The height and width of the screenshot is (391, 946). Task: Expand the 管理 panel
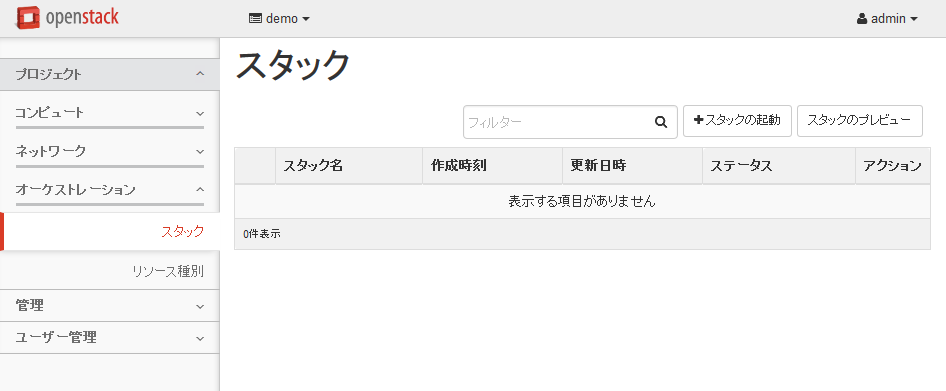point(110,306)
